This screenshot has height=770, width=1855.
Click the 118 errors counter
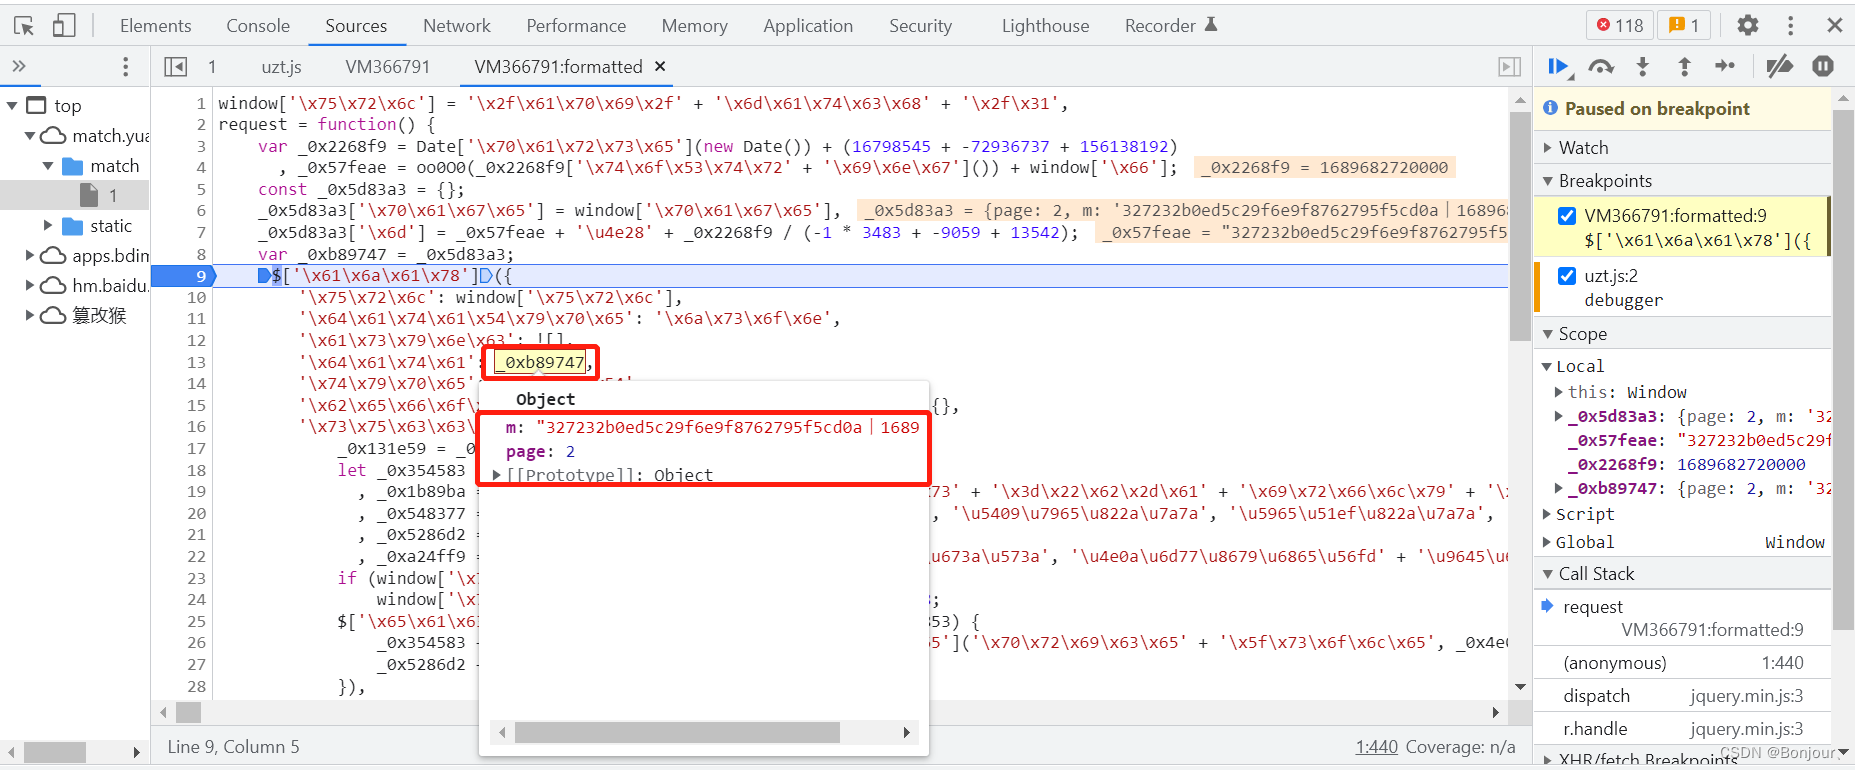coord(1620,25)
